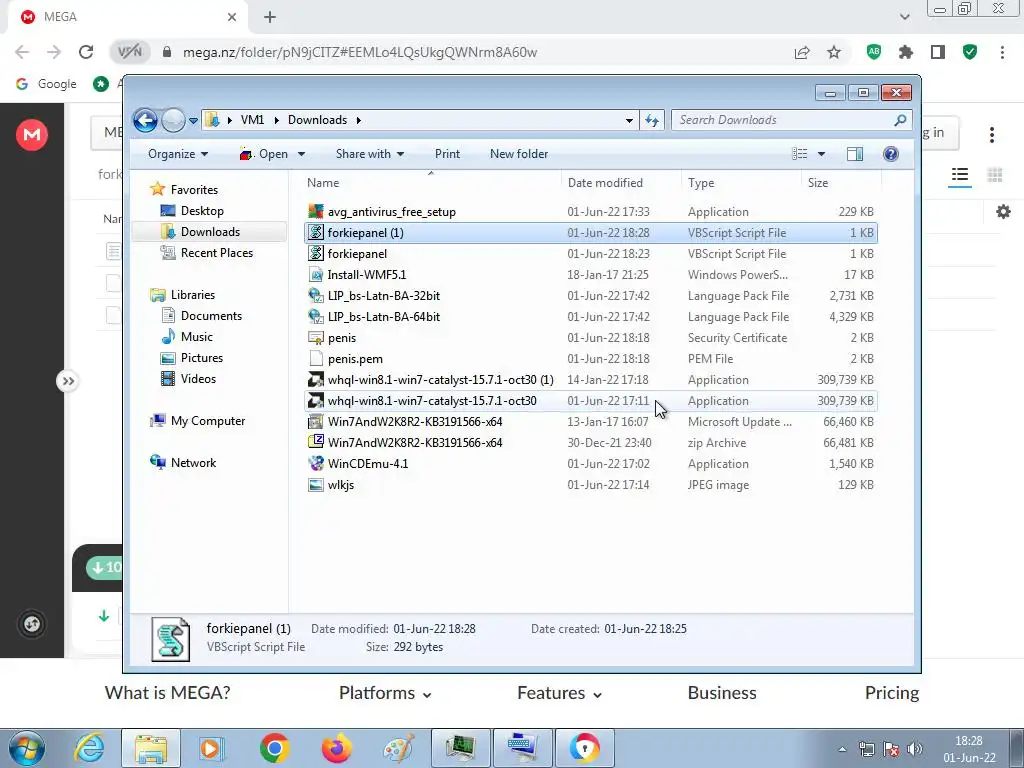Launch Firefox from the taskbar
1024x768 pixels.
tap(336, 748)
